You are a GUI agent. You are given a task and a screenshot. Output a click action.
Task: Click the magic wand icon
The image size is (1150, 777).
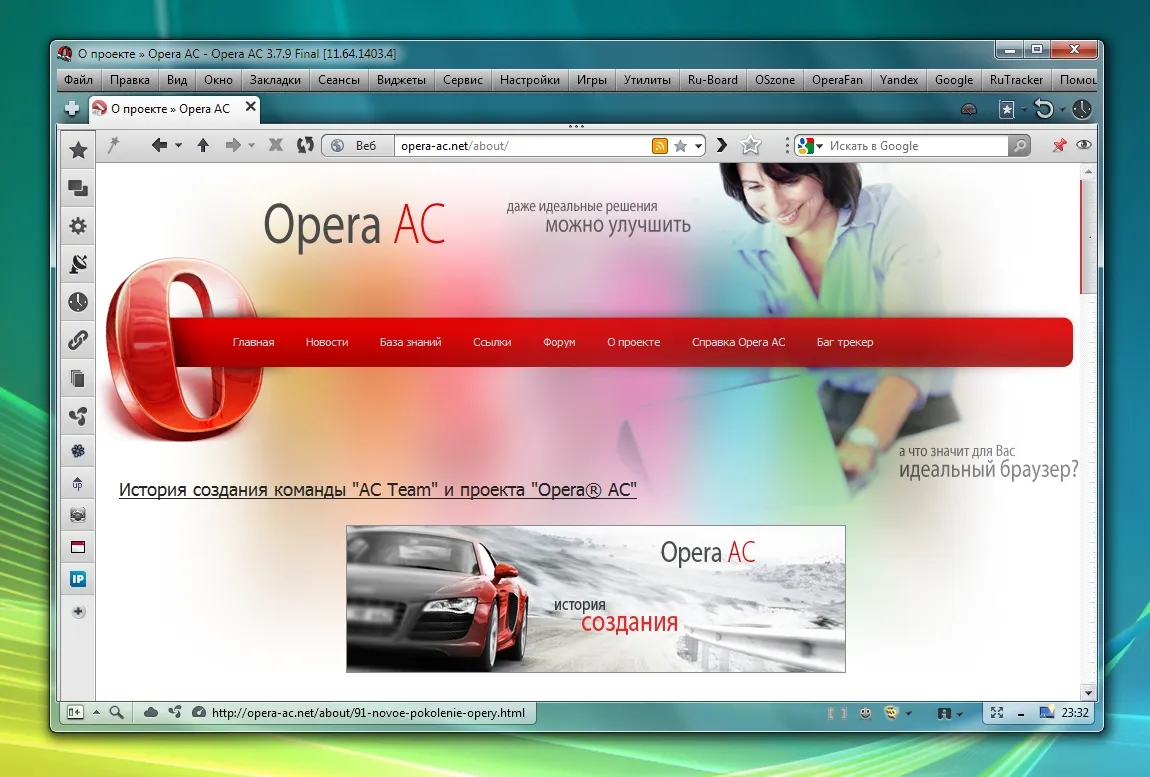(x=113, y=146)
